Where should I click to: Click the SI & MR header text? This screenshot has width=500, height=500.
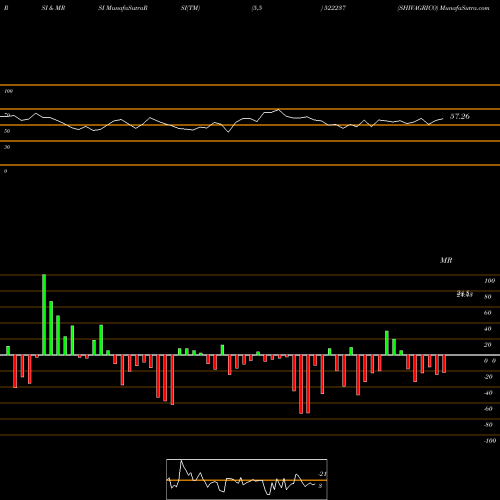[53, 8]
